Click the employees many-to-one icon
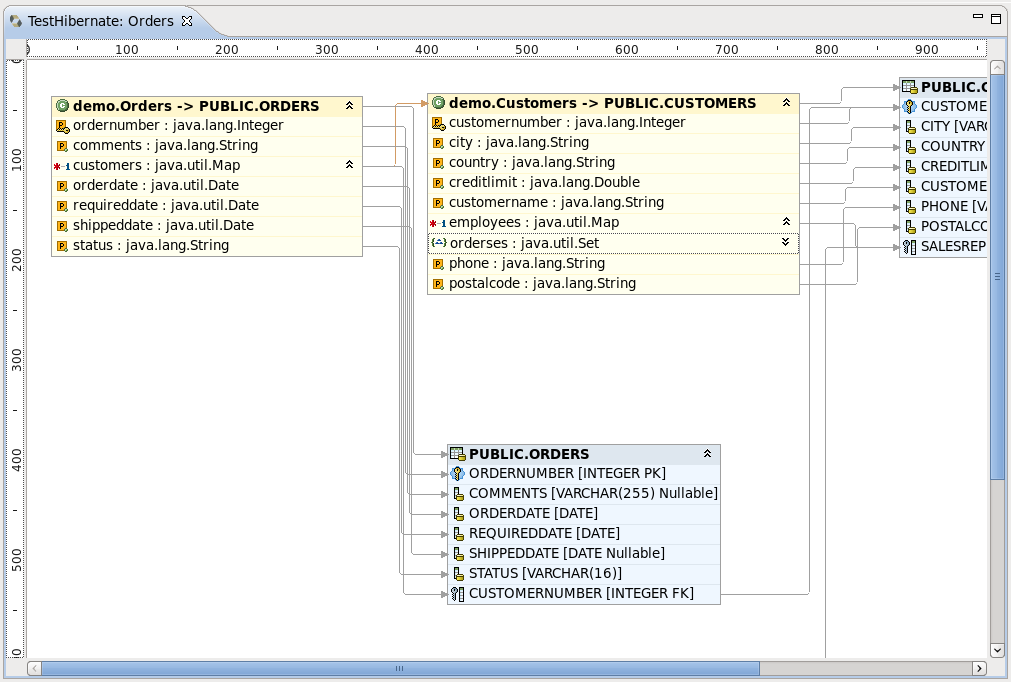 pyautogui.click(x=438, y=223)
